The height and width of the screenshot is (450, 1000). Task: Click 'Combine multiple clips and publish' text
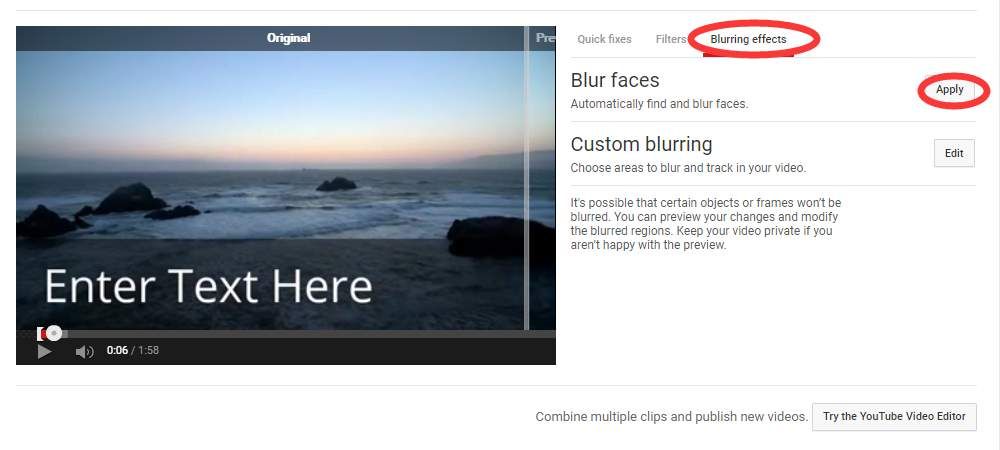(671, 416)
